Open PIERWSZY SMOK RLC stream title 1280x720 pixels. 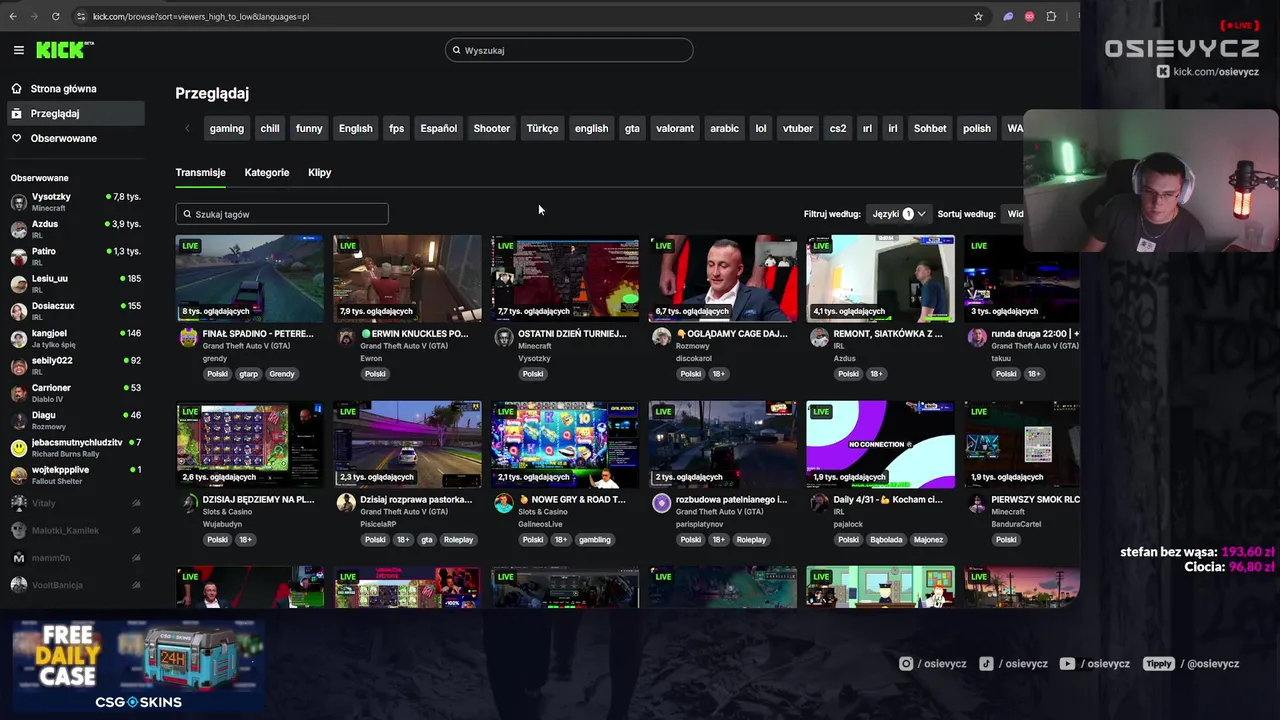1035,499
